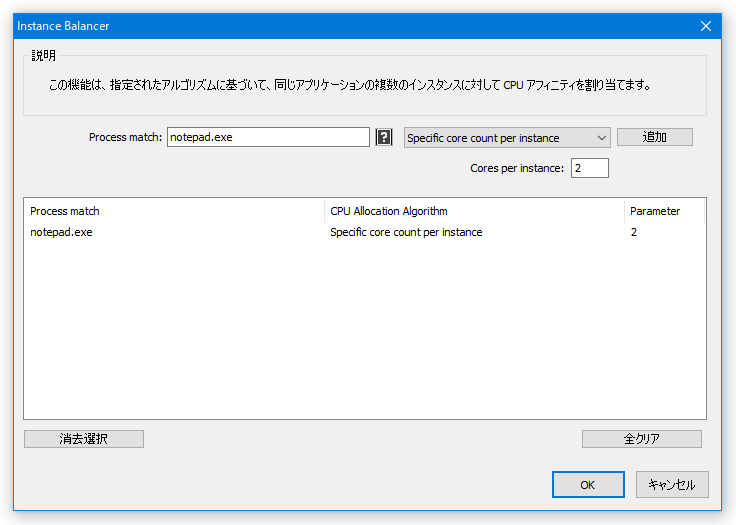Select notepad.exe in the rules list

tap(61, 232)
